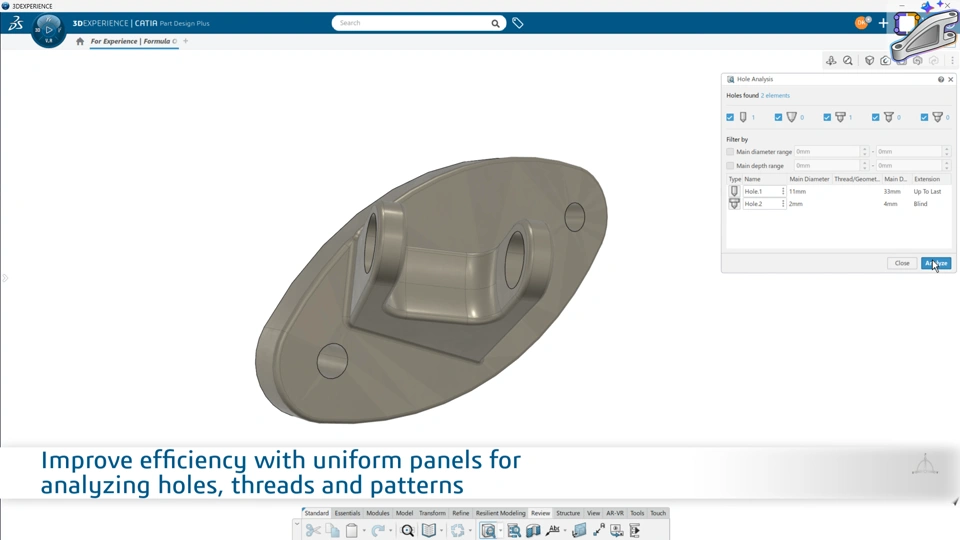The image size is (960, 540).
Task: Uncheck the tapered hole type checkbox
Action: pos(778,117)
